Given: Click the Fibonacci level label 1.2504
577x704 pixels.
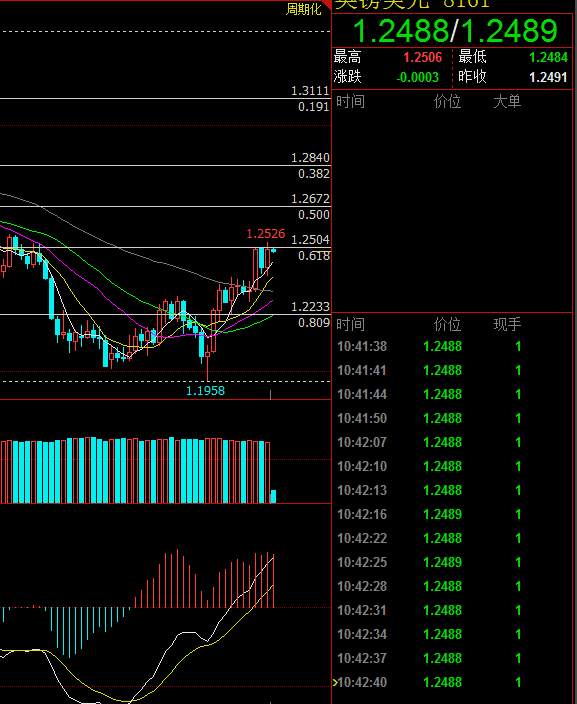Looking at the screenshot, I should point(310,239).
